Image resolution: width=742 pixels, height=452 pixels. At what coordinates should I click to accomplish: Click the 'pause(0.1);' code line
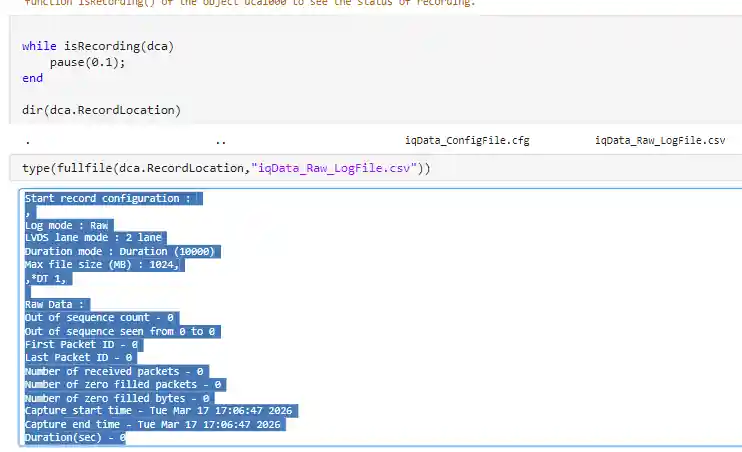88,62
